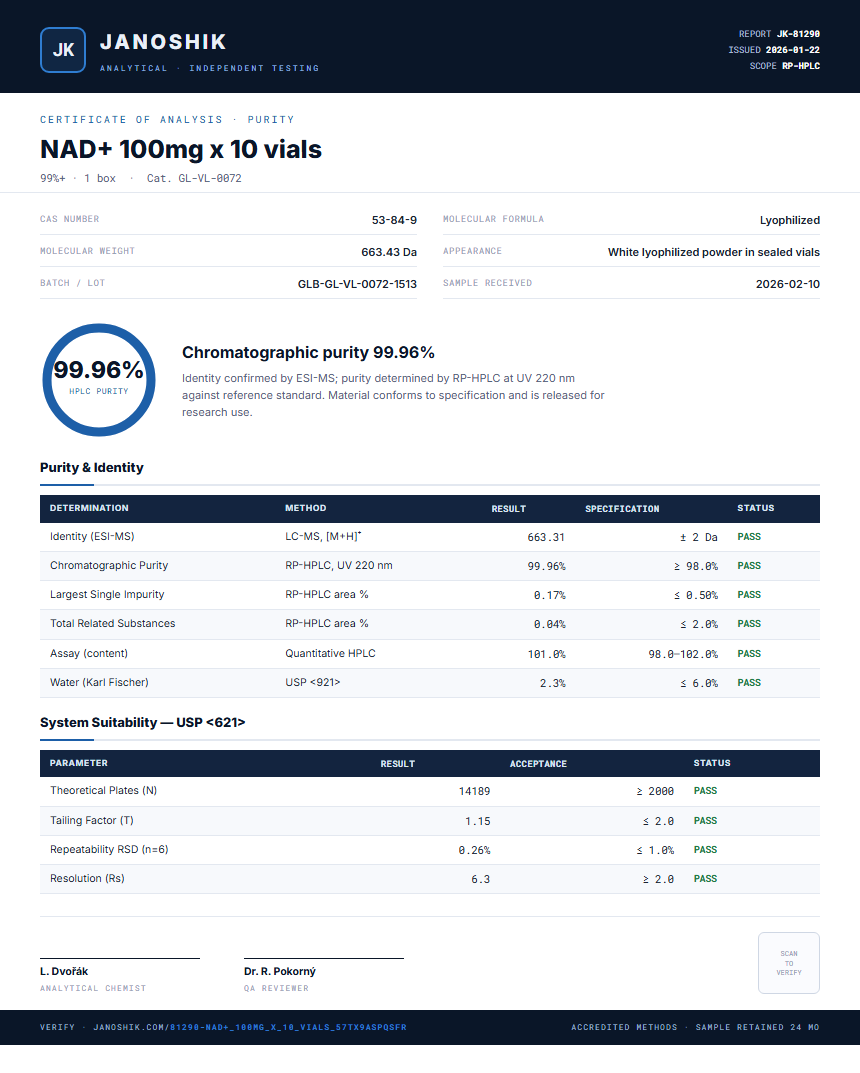The image size is (860, 1073).
Task: Select the Identity (ESI-MS) row label
Action: 92,536
